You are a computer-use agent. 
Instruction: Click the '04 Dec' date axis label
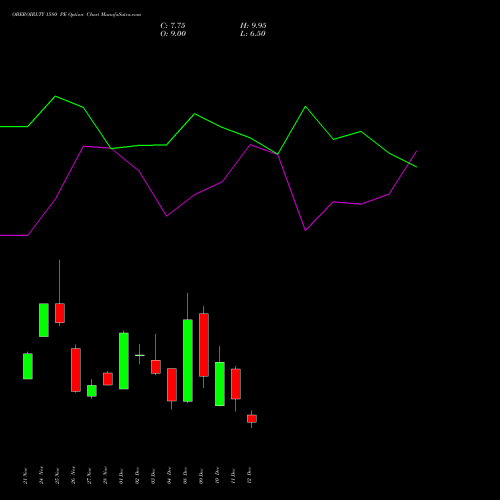169,476
